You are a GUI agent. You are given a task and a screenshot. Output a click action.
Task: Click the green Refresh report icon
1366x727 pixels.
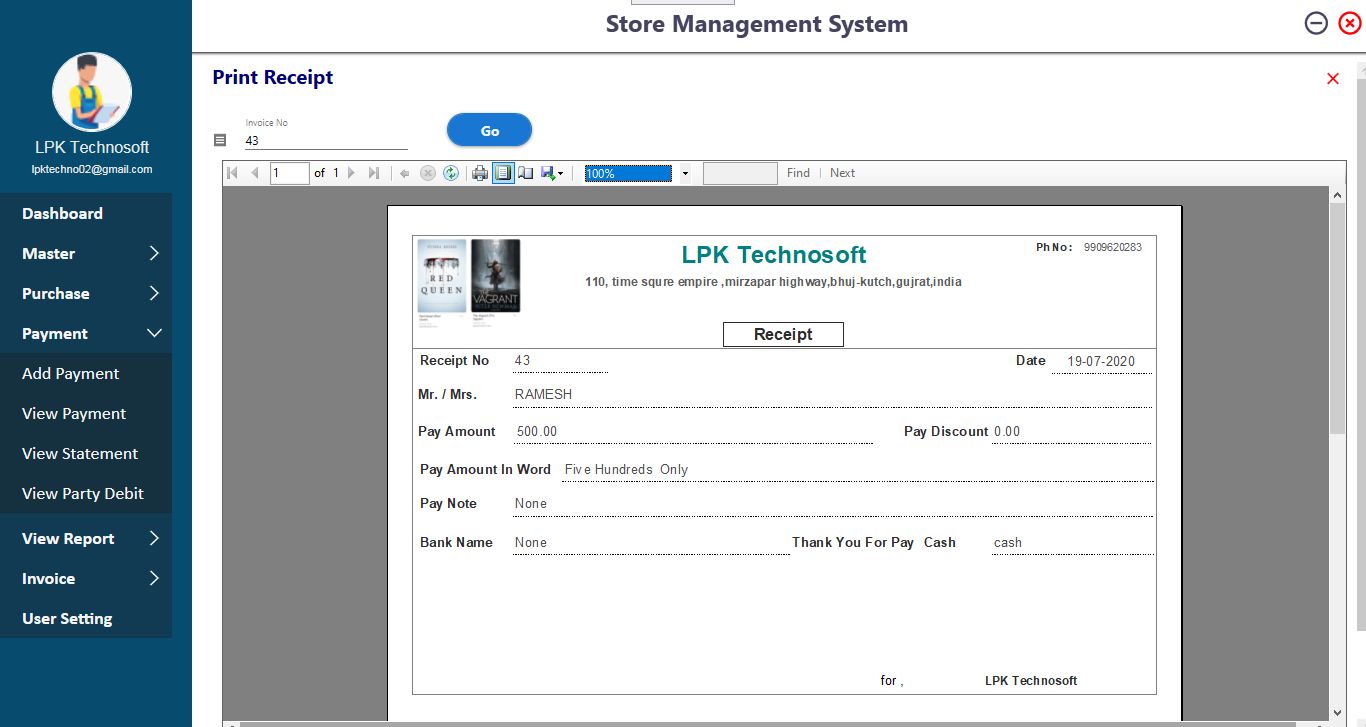click(x=451, y=173)
